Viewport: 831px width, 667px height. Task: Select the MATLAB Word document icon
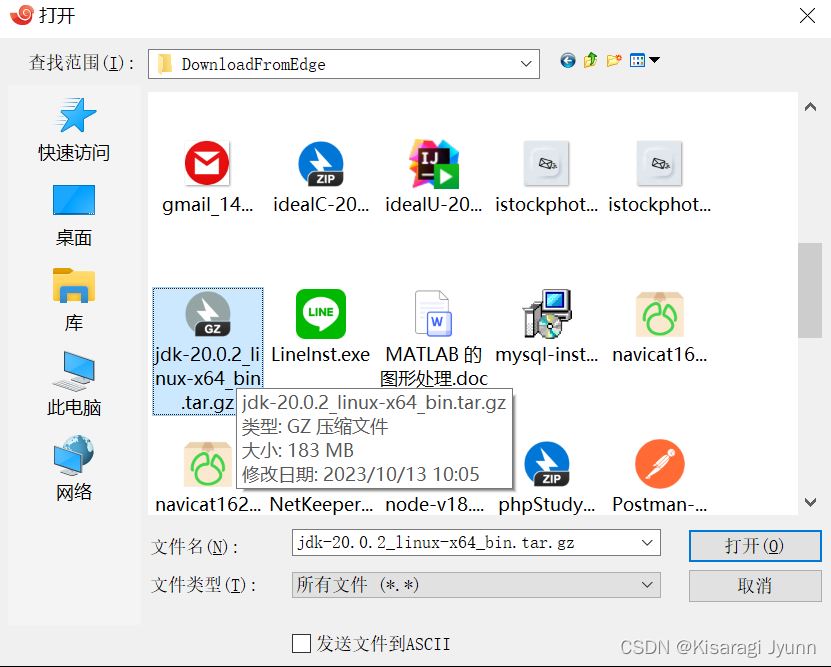(x=434, y=314)
